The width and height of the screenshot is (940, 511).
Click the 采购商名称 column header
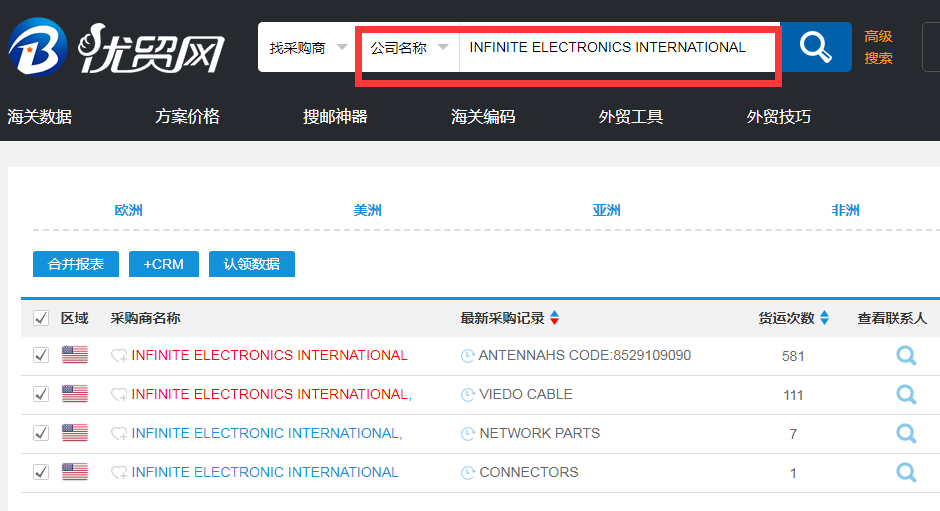point(145,318)
